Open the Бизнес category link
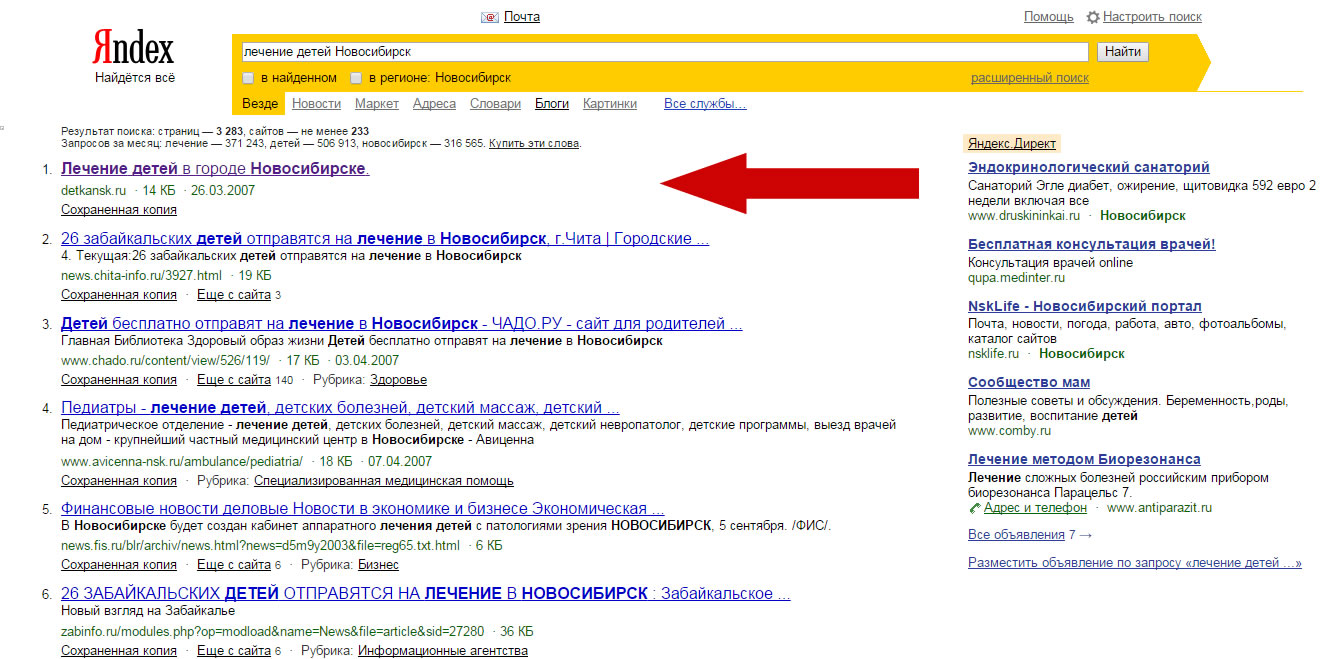The width and height of the screenshot is (1338, 659). pyautogui.click(x=378, y=565)
